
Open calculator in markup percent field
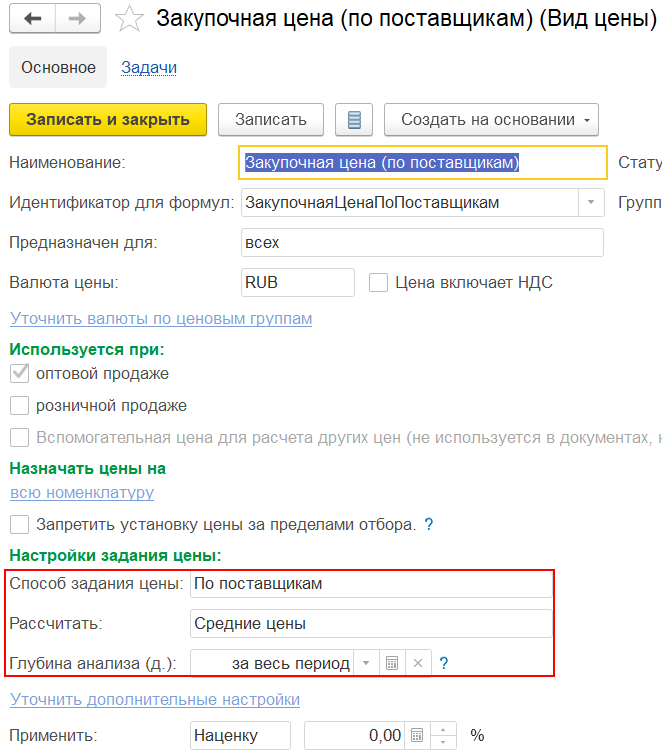tap(419, 736)
